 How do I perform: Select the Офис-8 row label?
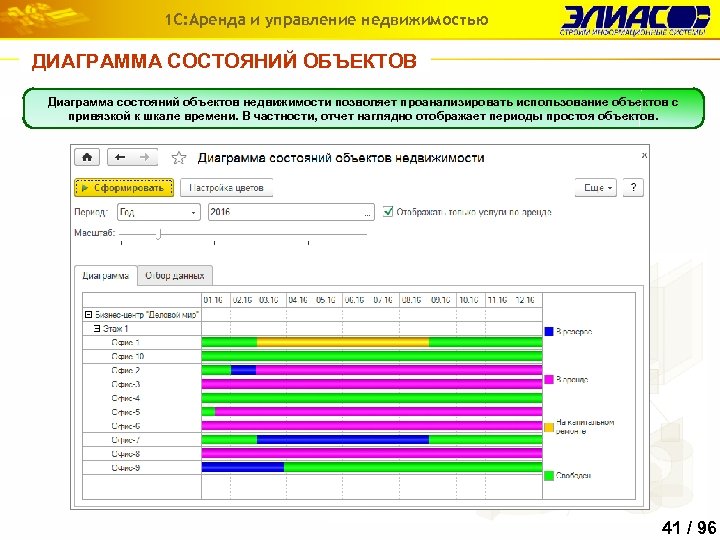(x=125, y=454)
